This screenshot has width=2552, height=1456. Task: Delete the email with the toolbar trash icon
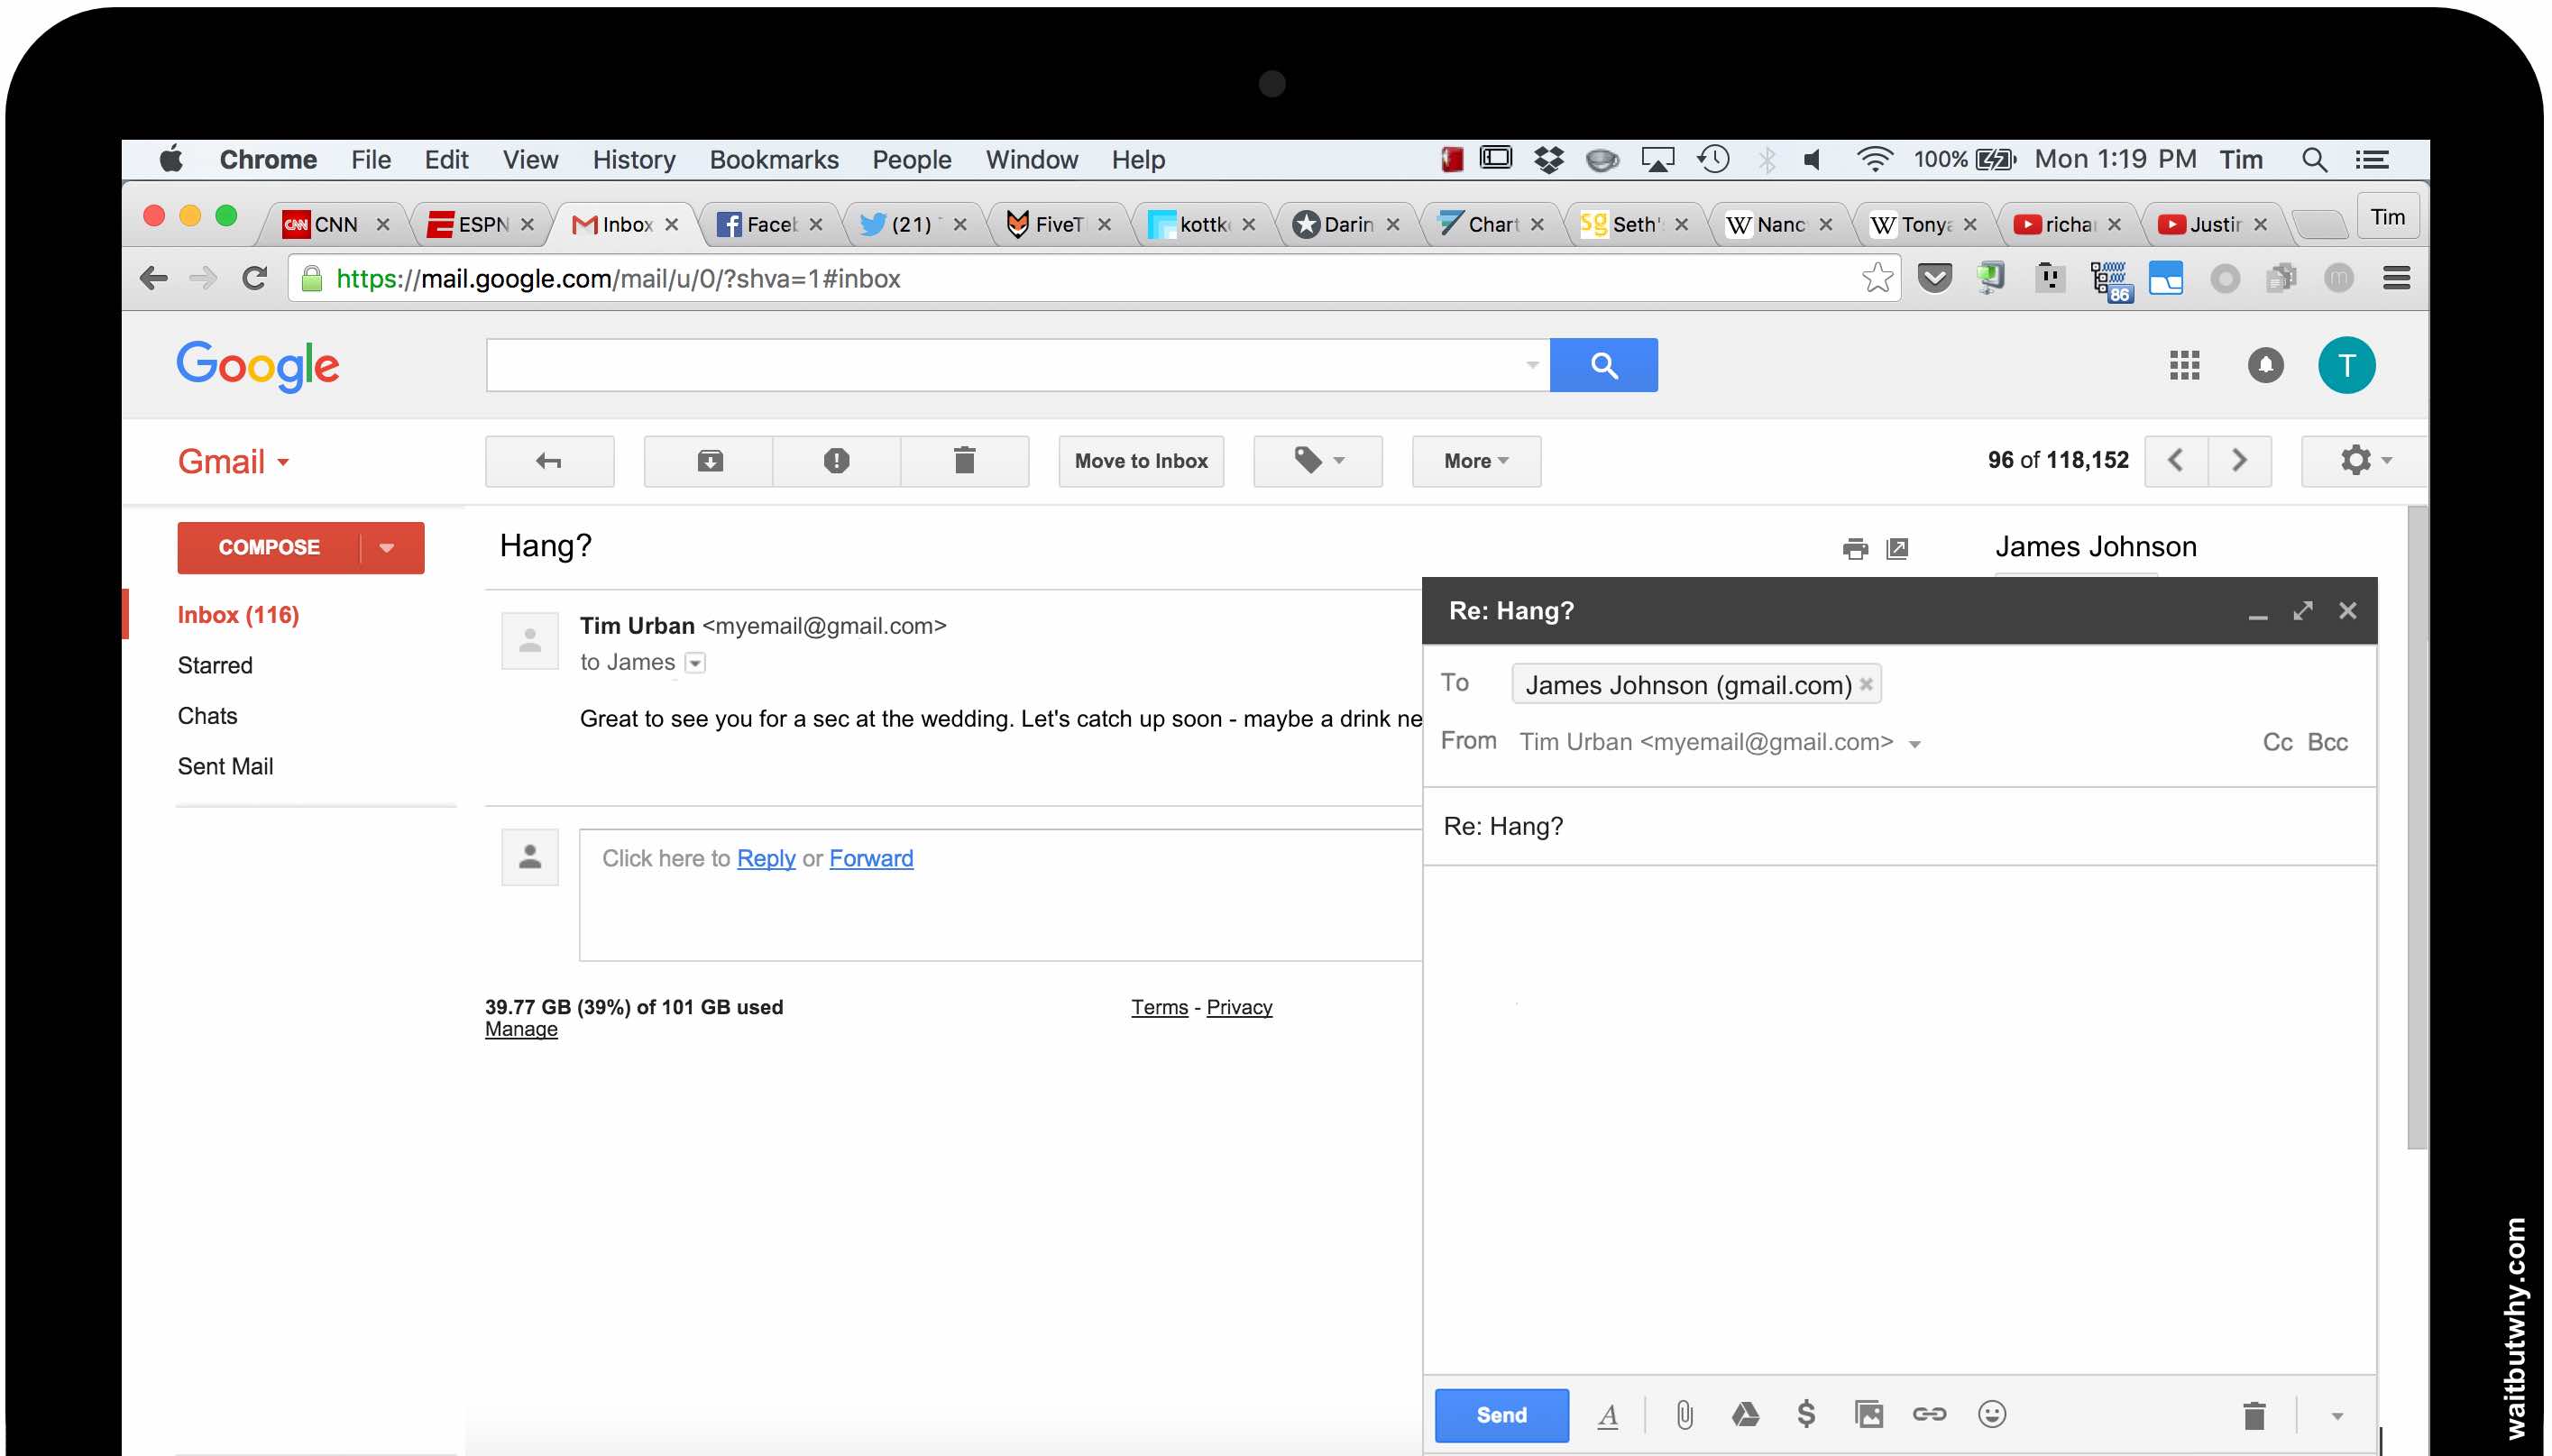coord(964,461)
